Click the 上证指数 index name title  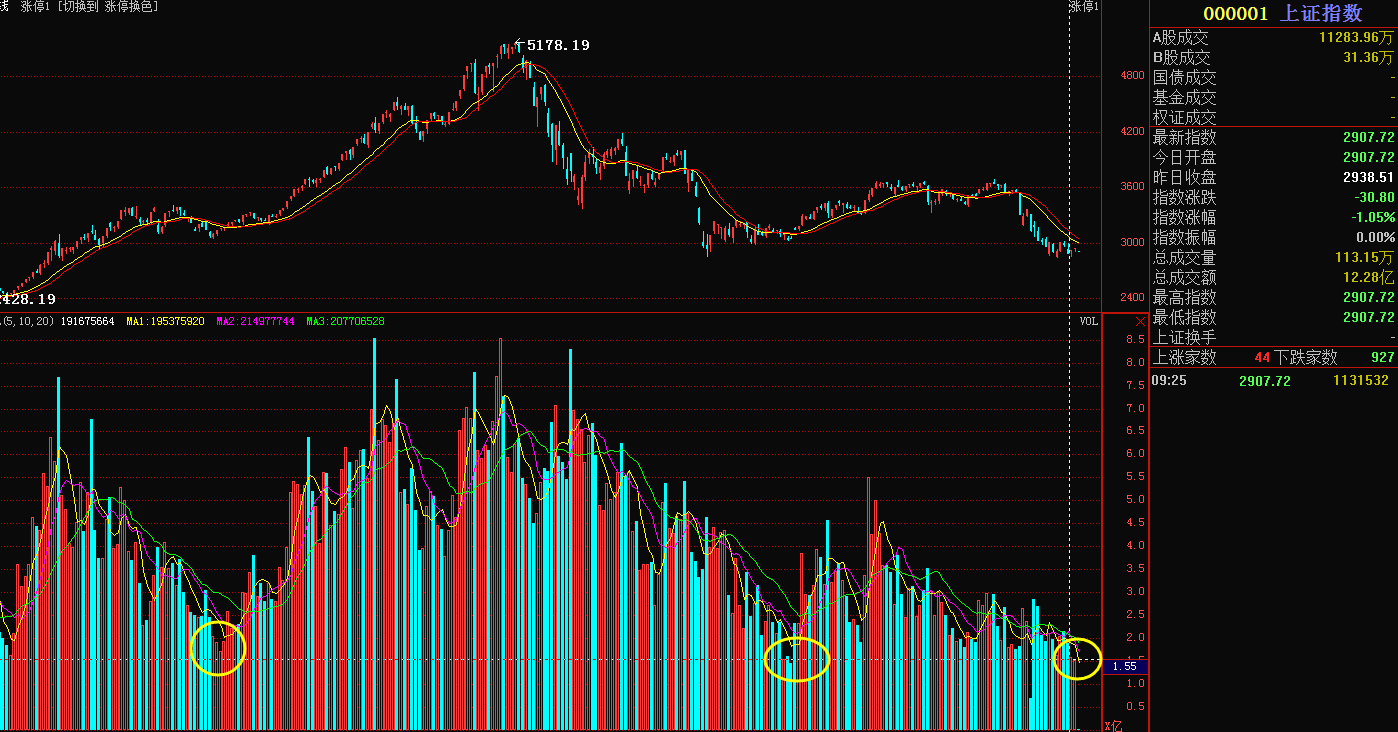[x=1321, y=13]
